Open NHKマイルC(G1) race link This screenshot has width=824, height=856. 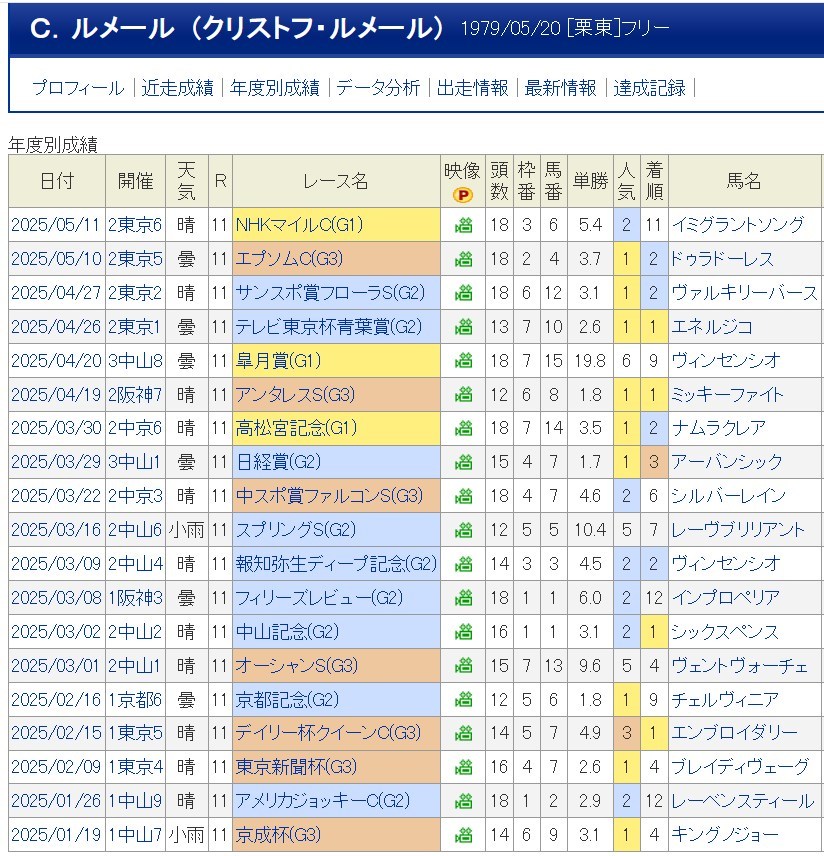299,225
